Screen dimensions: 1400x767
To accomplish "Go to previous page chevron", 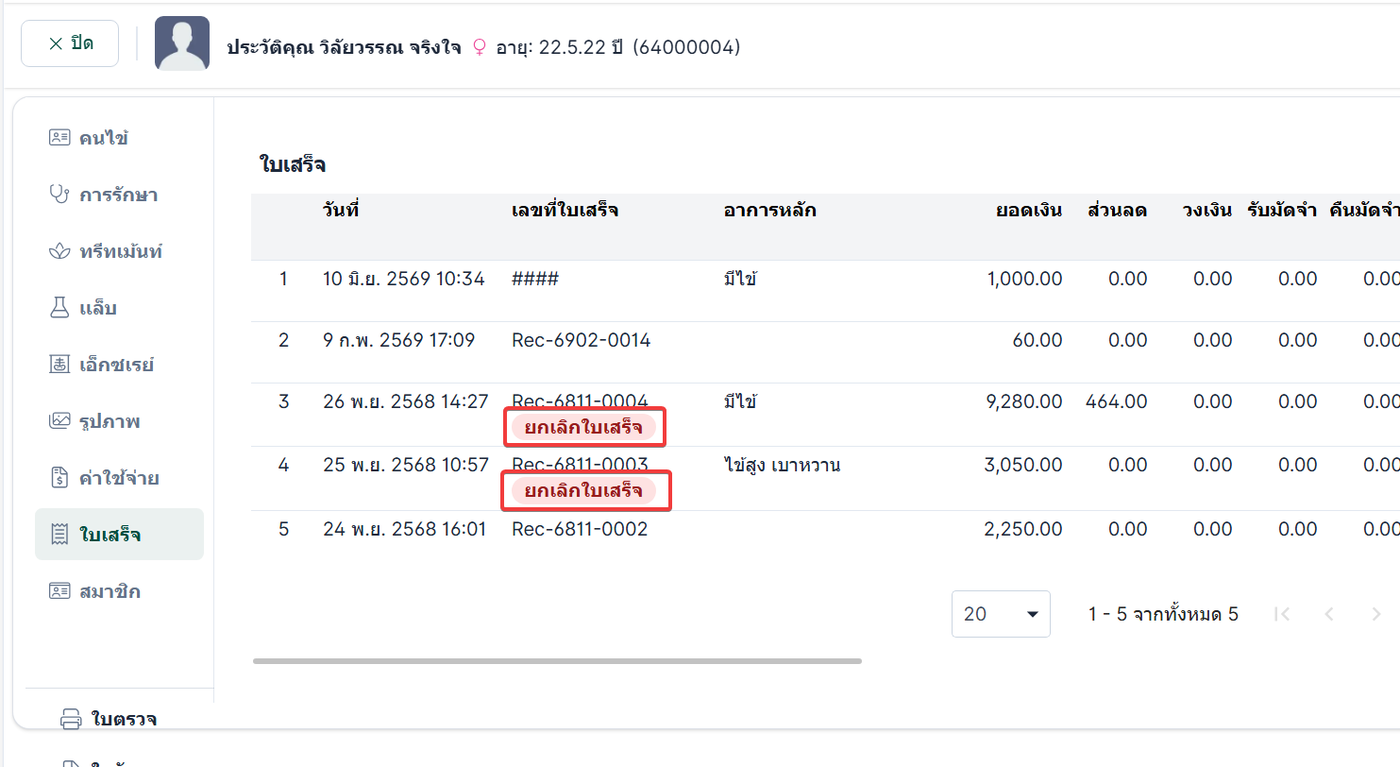I will coord(1329,614).
